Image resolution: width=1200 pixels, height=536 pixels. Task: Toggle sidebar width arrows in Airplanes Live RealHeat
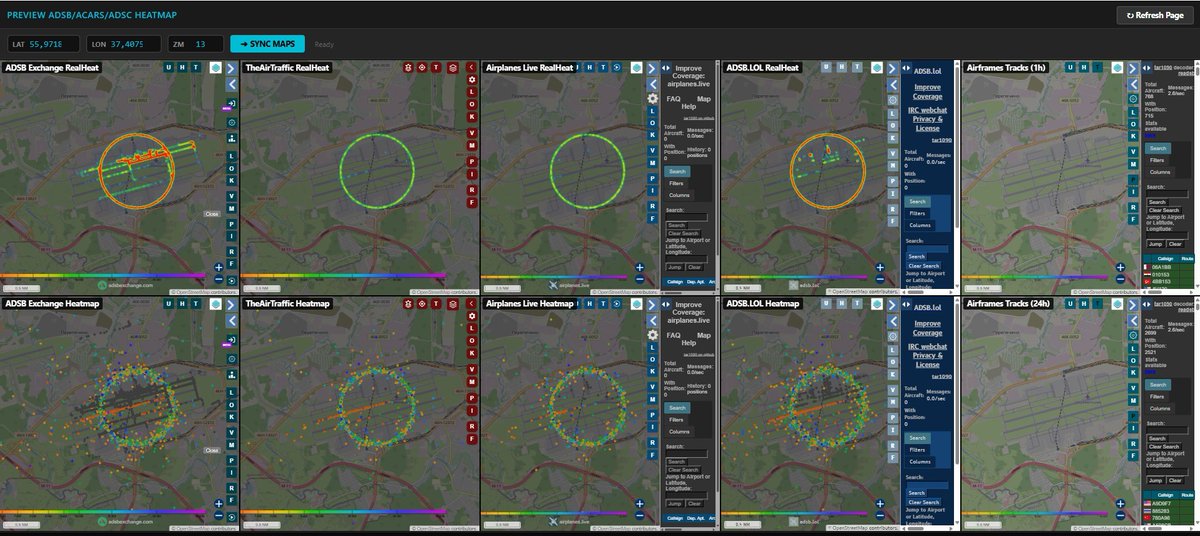coord(666,68)
